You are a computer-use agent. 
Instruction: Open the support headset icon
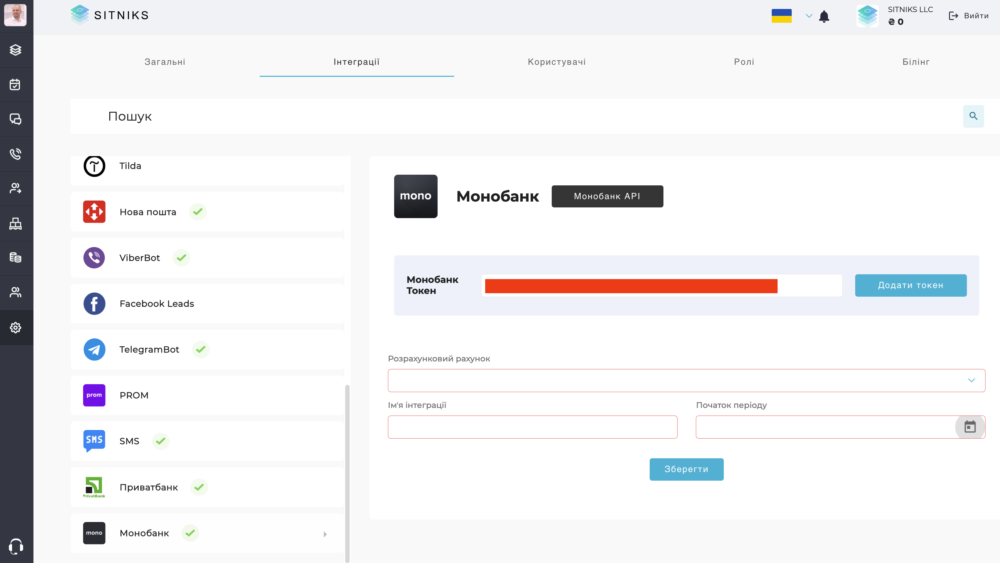[16, 546]
